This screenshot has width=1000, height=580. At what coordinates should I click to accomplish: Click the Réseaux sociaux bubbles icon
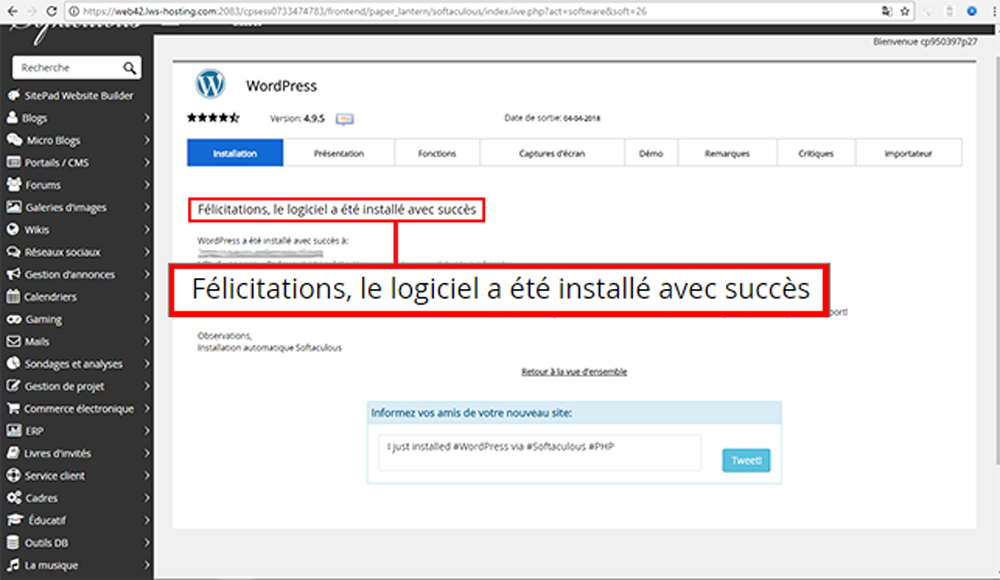13,251
